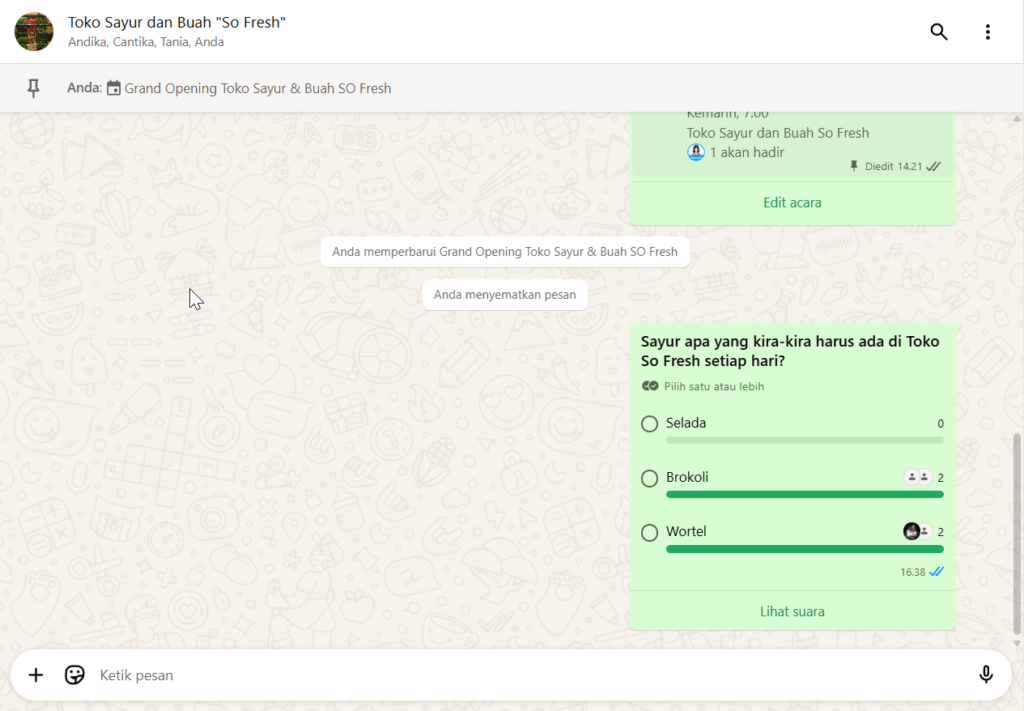Click the search icon in chat header
Screen dimensions: 1024x711
(x=938, y=32)
